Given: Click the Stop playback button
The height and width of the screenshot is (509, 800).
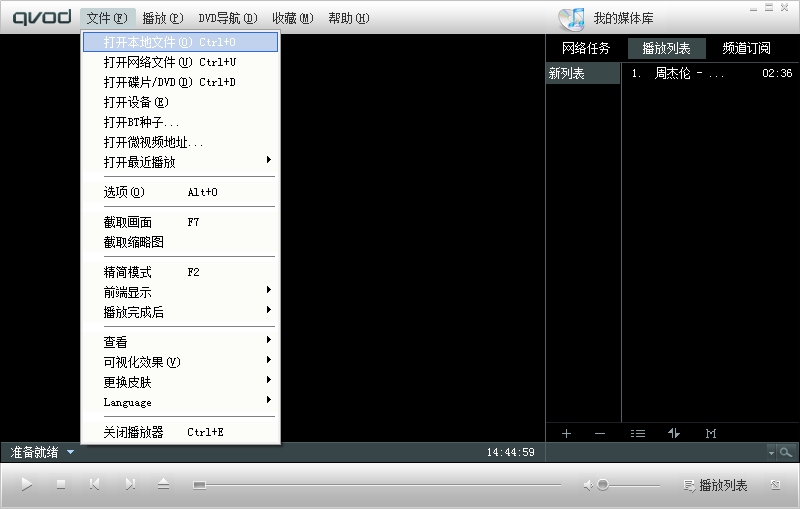Looking at the screenshot, I should pos(61,485).
